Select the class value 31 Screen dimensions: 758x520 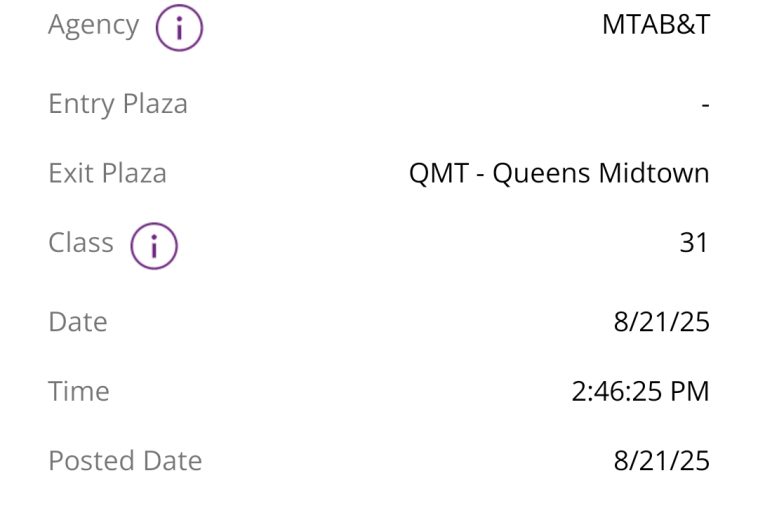click(693, 243)
